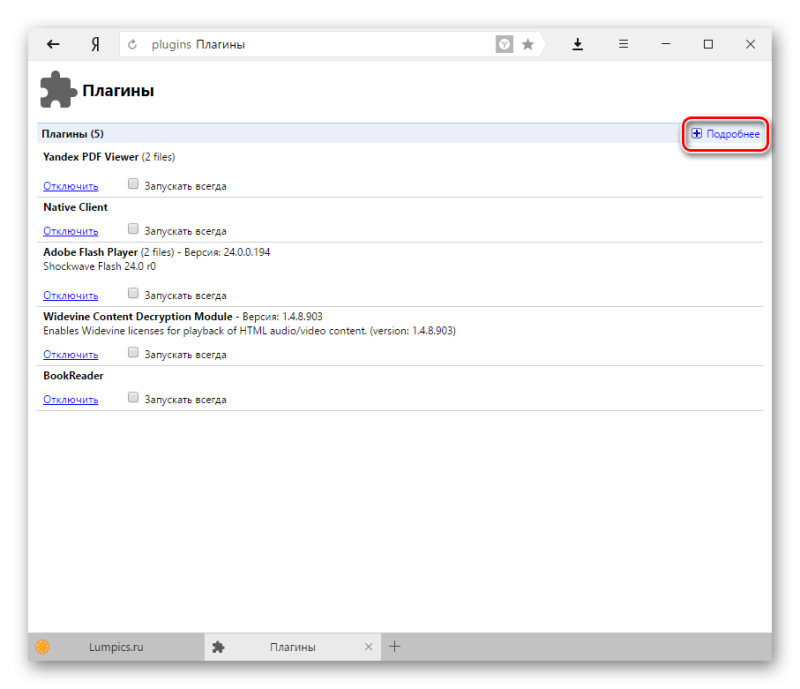Open a new tab with plus button
The height and width of the screenshot is (689, 800).
394,647
